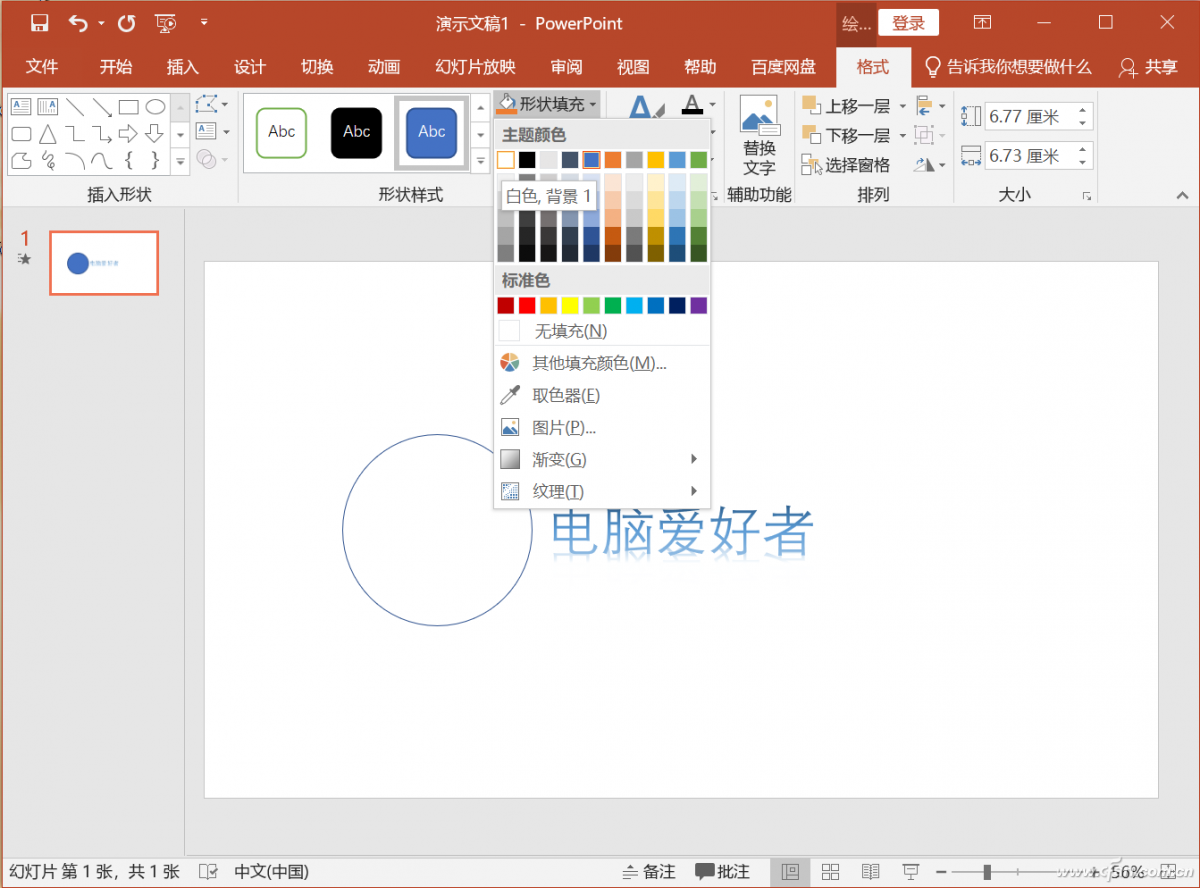Keep Normal view highlighted in status bar
Image resolution: width=1200 pixels, height=888 pixels.
coord(790,871)
